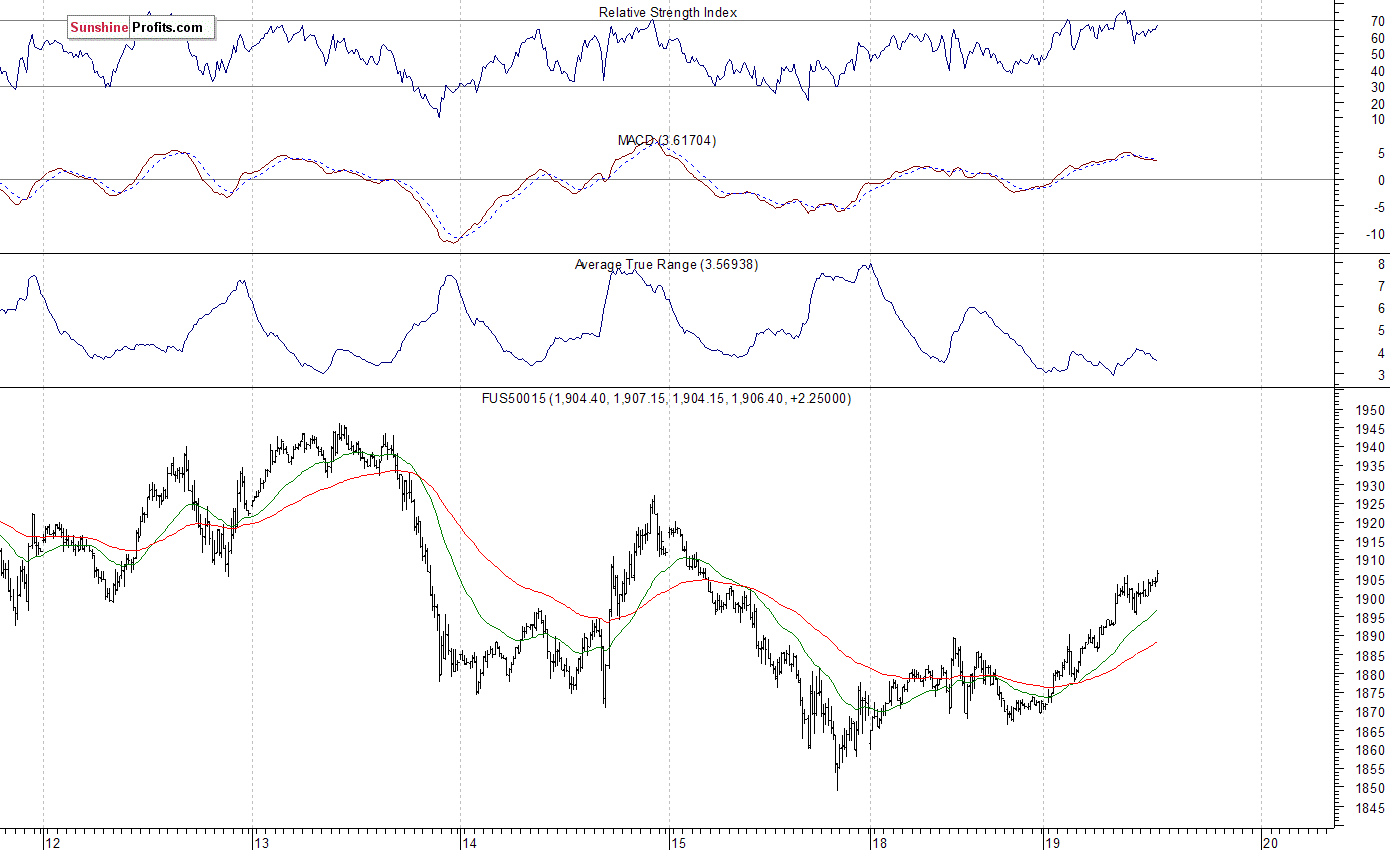Click the ATR 5 axis value
This screenshot has width=1390, height=850.
tap(1381, 331)
